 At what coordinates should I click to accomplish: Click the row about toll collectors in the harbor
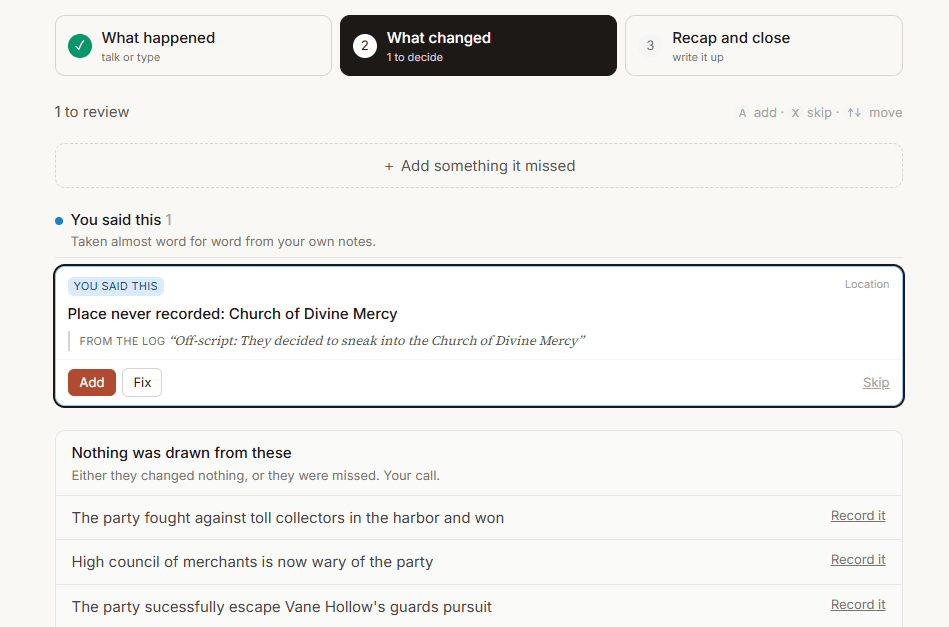(x=479, y=518)
